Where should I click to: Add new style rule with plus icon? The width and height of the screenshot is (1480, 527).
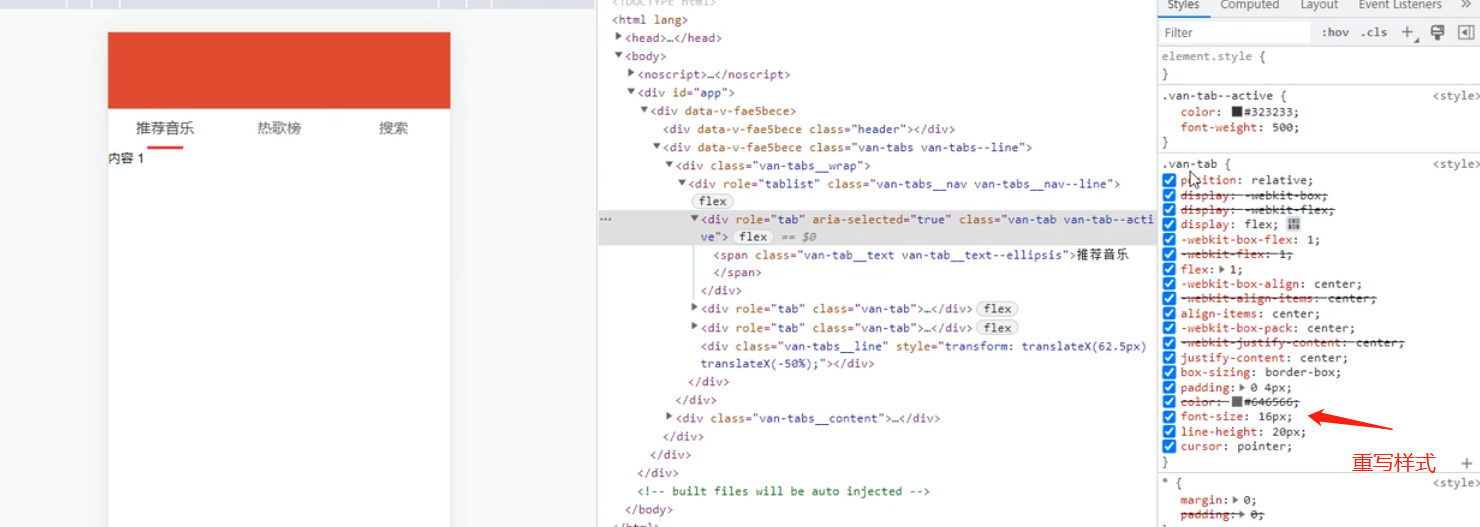tap(1408, 33)
